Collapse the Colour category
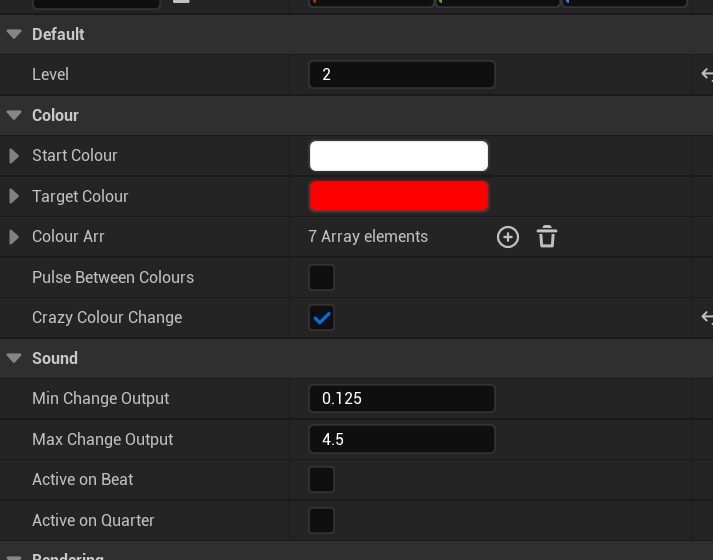The image size is (713, 560). coord(14,115)
